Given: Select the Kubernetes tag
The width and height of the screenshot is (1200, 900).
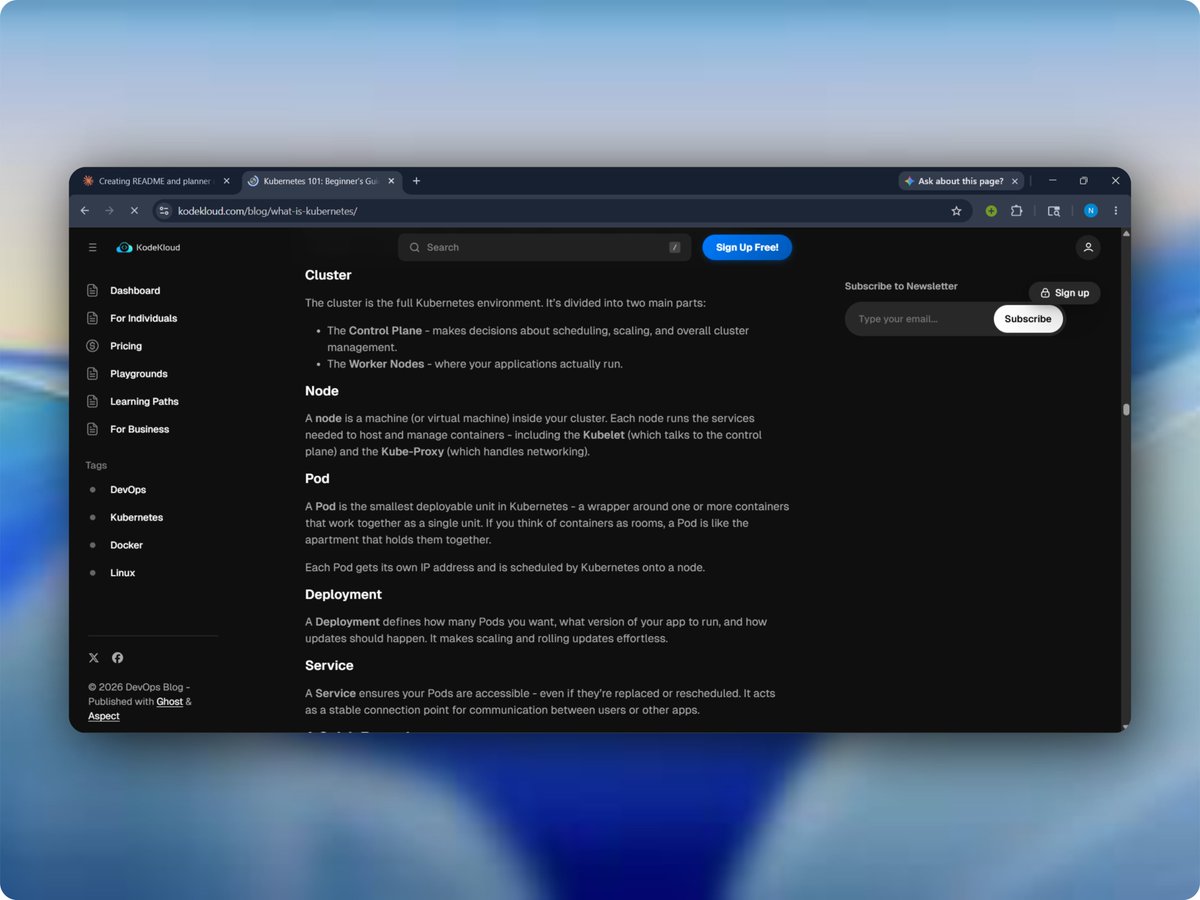Looking at the screenshot, I should tap(137, 517).
